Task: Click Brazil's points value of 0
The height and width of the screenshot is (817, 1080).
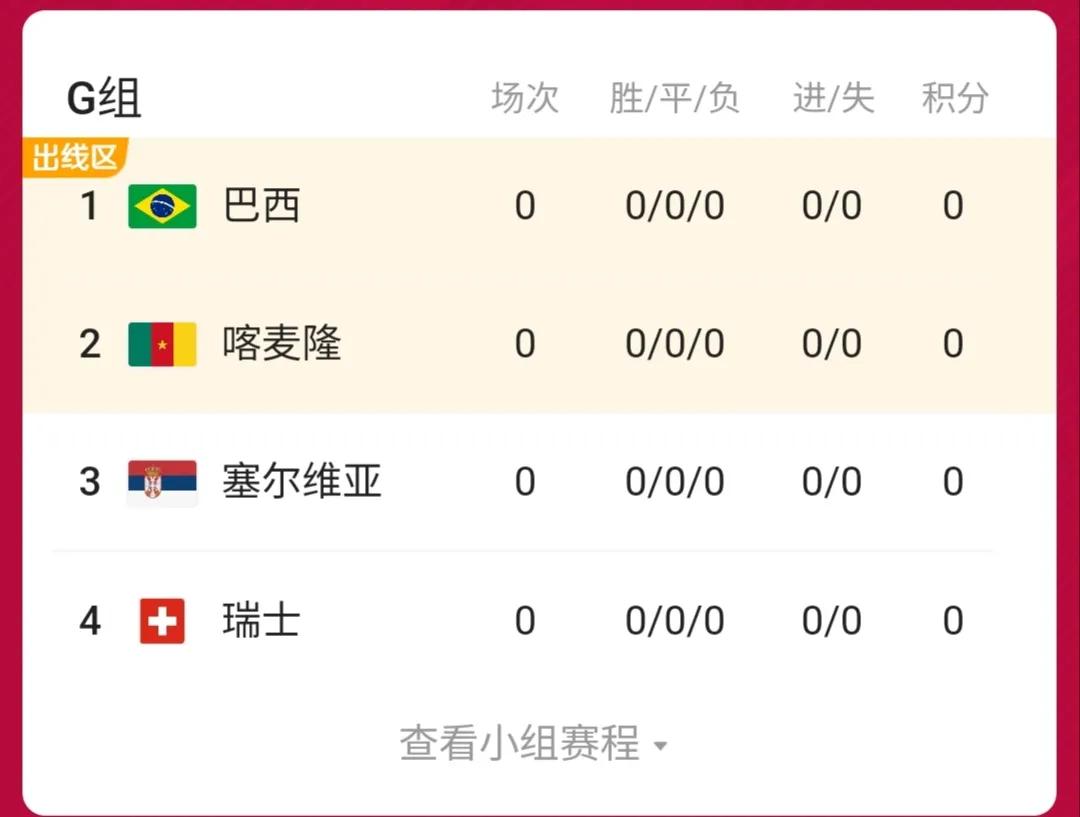Action: [x=952, y=206]
